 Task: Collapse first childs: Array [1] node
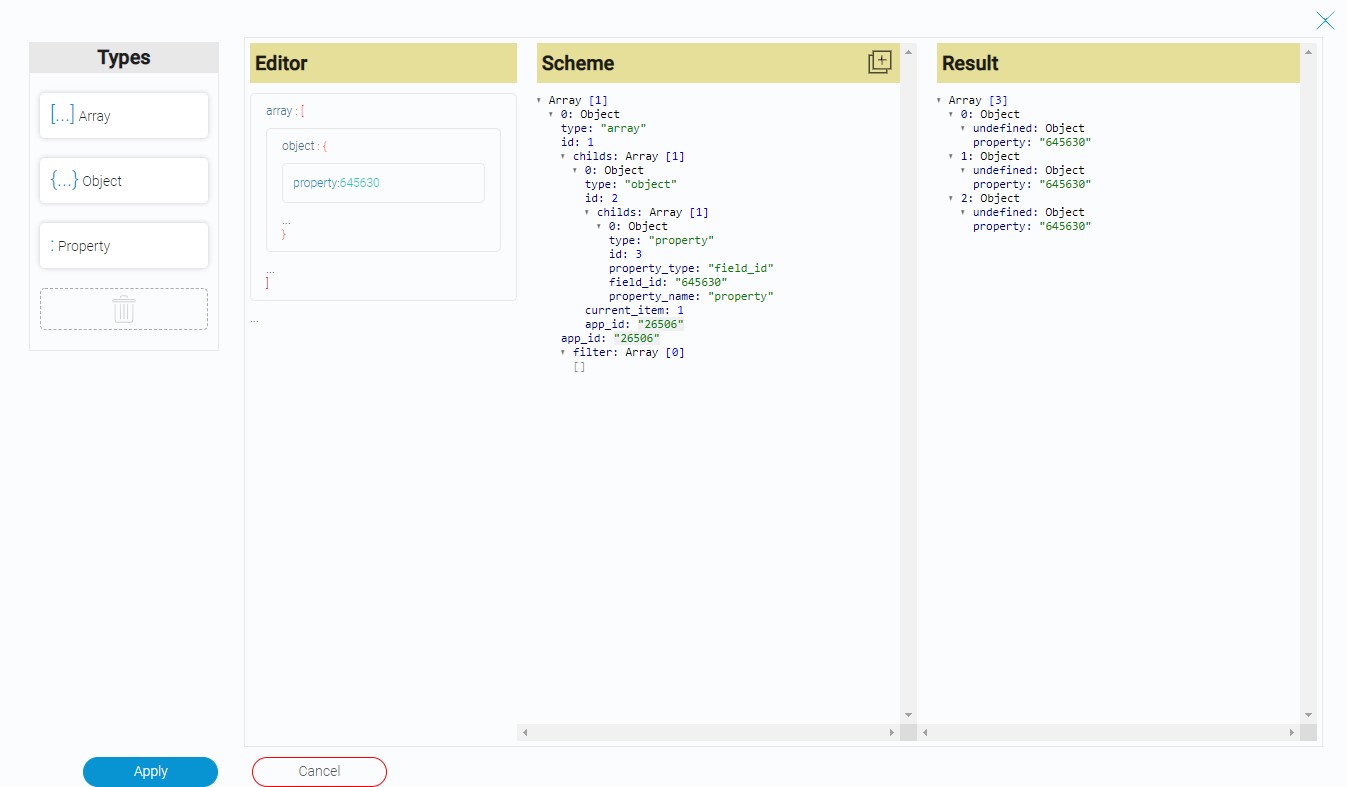click(x=564, y=156)
